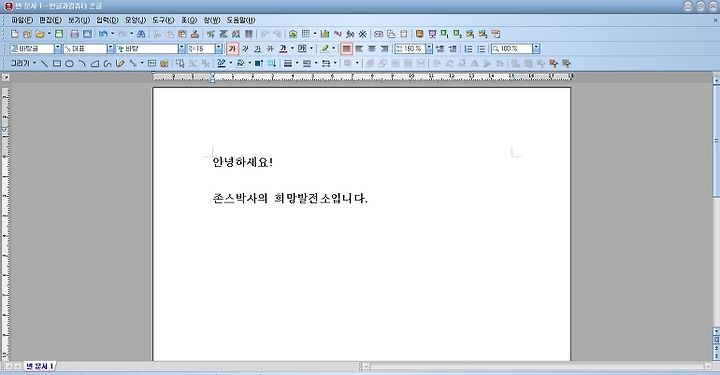Toggle the numbered list
The height and width of the screenshot is (375, 720).
click(x=468, y=49)
